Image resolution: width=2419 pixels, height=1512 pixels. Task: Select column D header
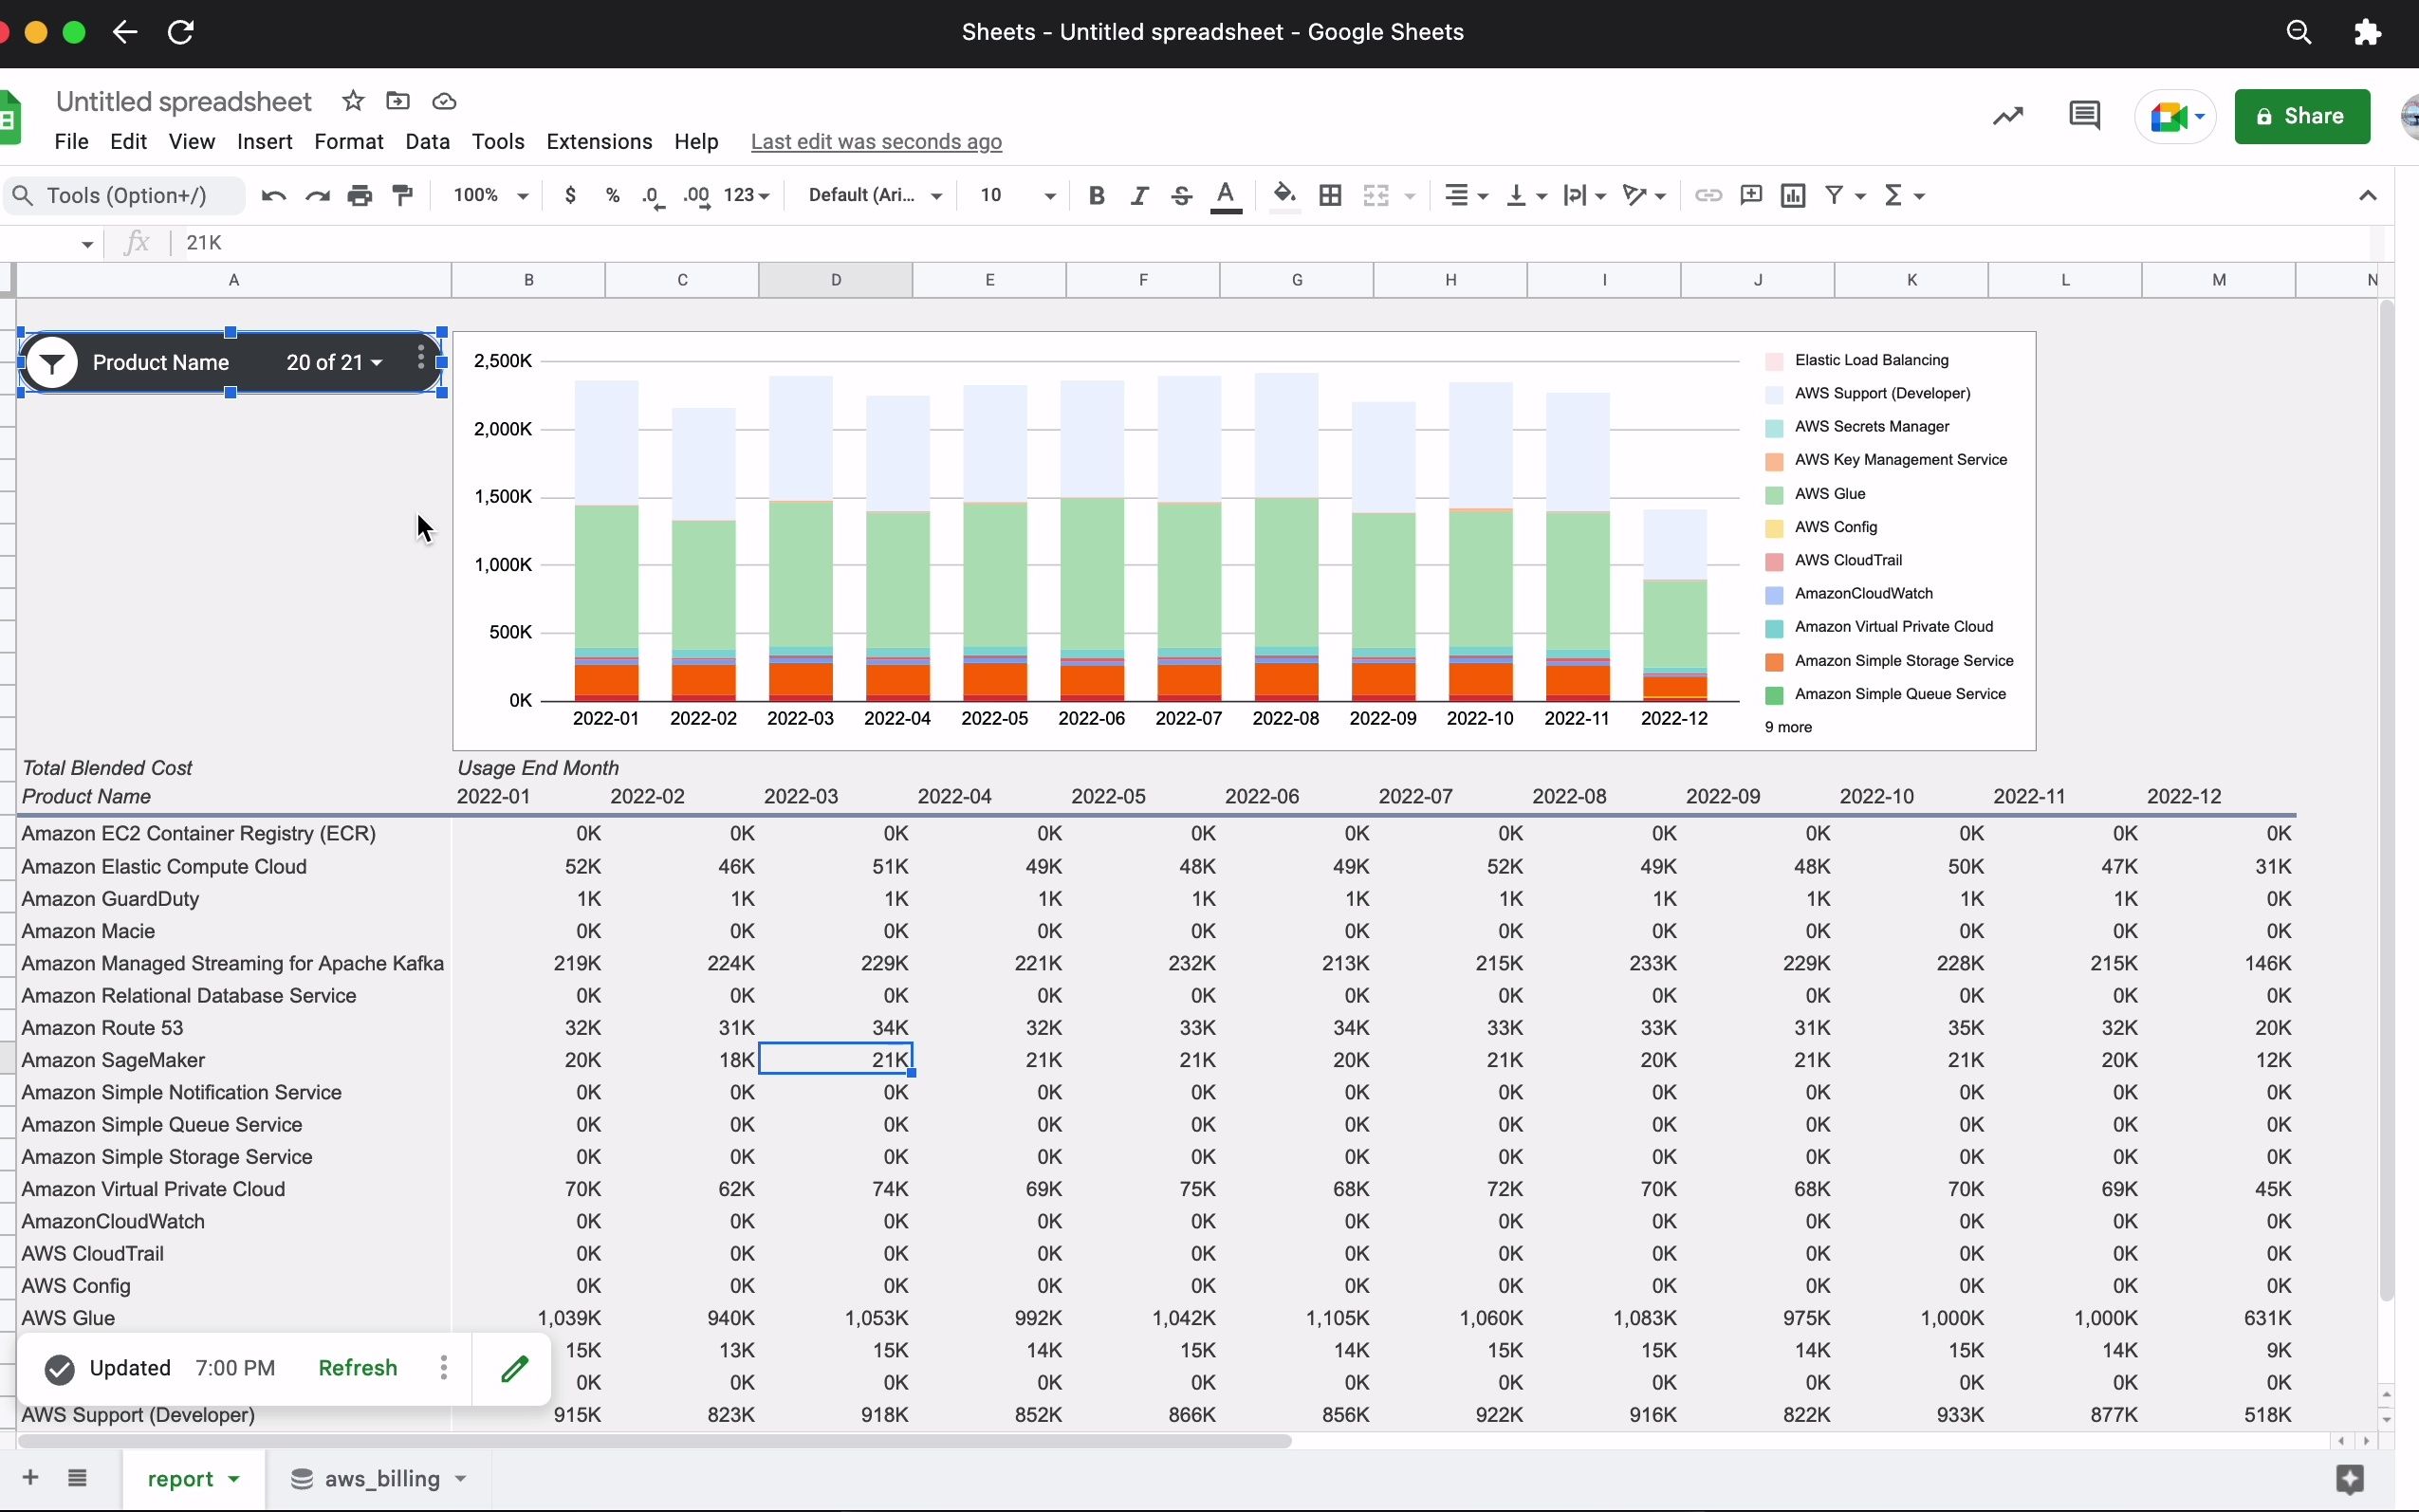835,280
